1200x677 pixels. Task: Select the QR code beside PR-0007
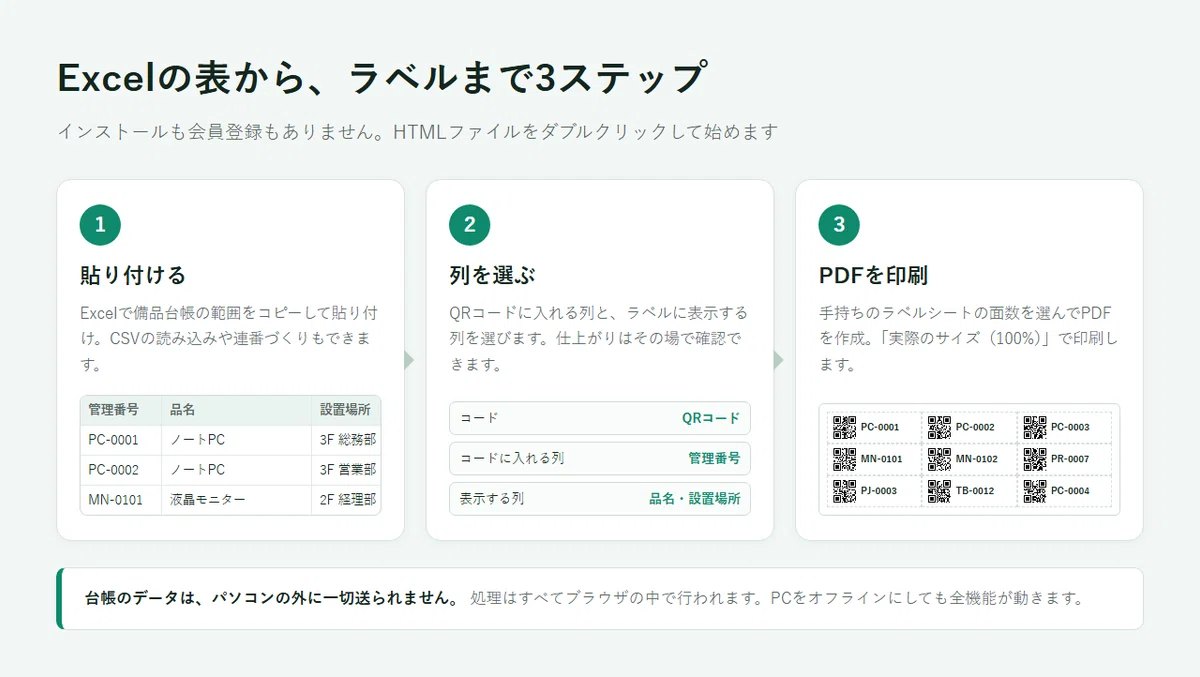[x=1034, y=459]
